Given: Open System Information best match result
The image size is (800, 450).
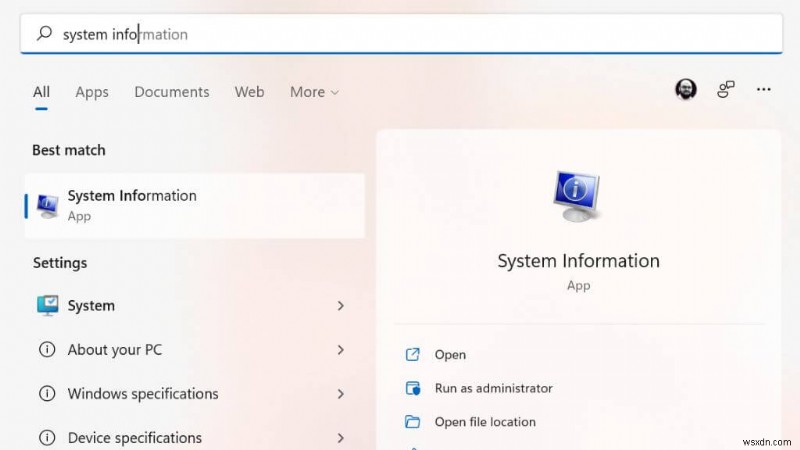Looking at the screenshot, I should [x=195, y=206].
